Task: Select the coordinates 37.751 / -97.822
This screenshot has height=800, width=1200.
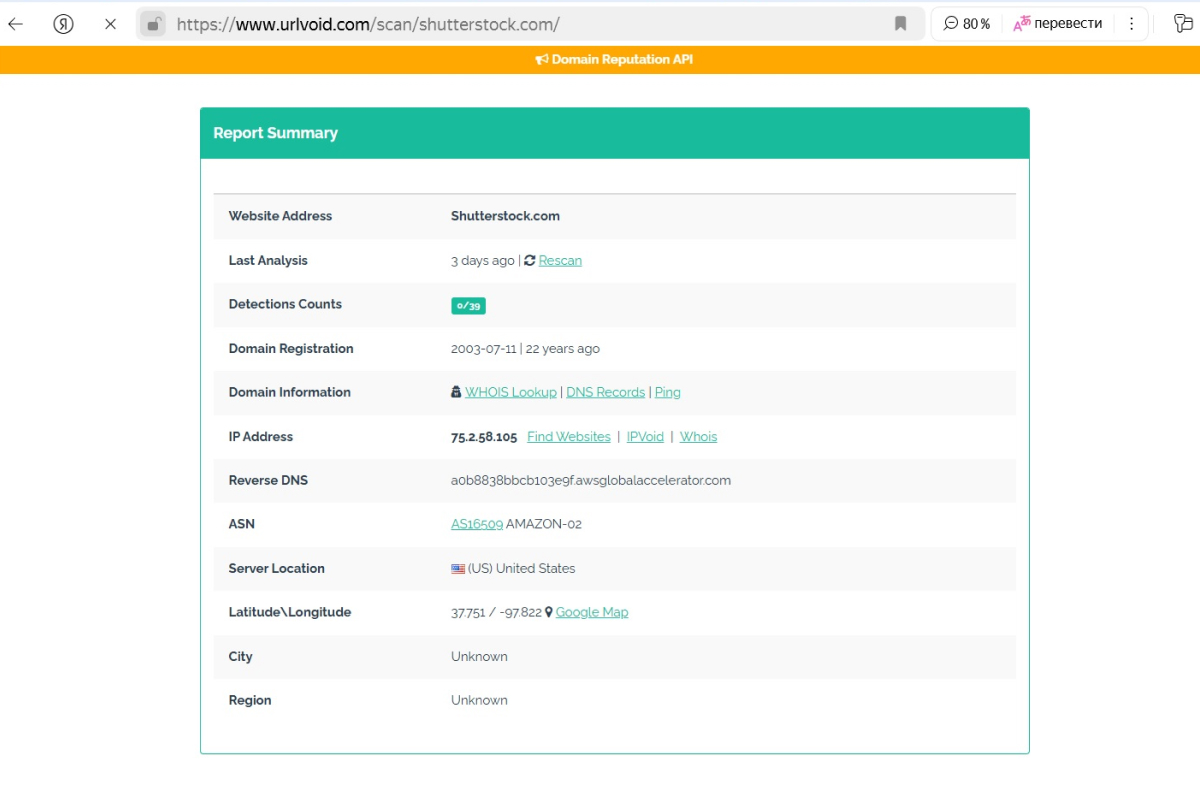Action: coord(496,613)
